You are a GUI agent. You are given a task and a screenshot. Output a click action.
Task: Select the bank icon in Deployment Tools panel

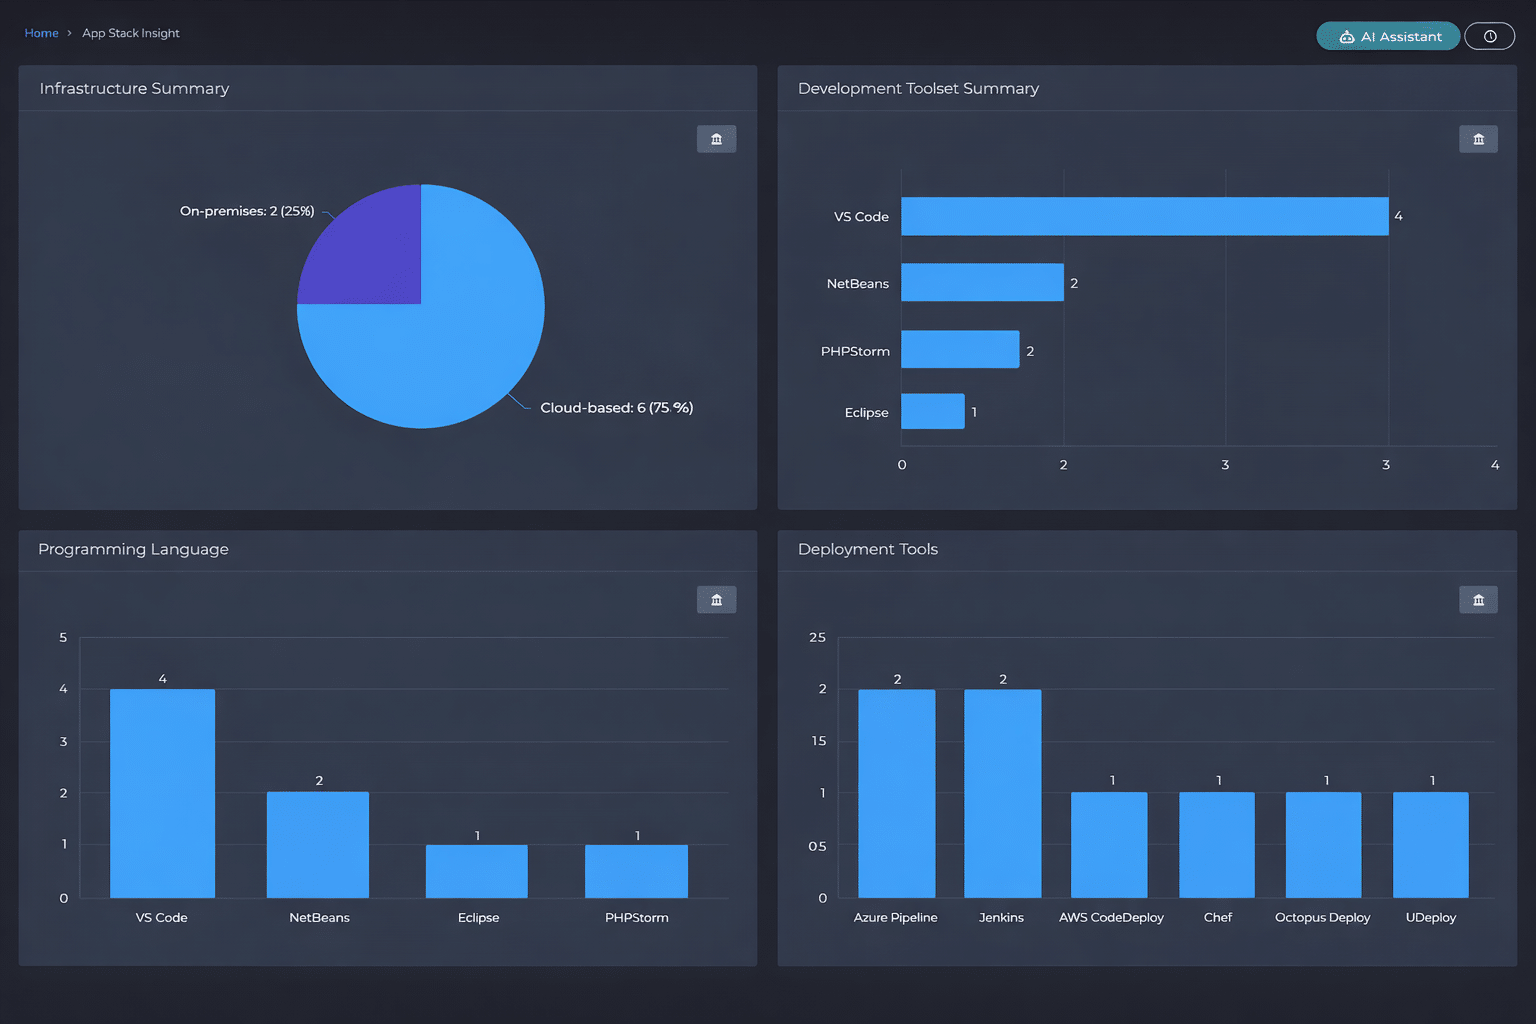1478,600
